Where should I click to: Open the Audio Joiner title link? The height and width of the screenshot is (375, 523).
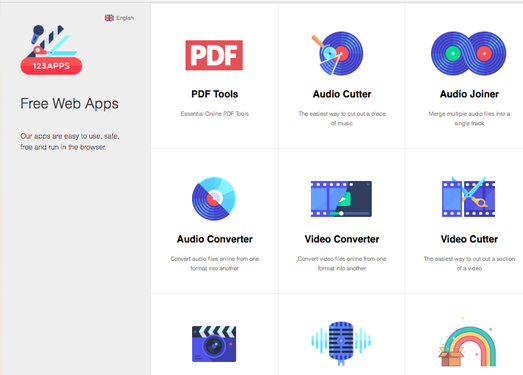(469, 94)
